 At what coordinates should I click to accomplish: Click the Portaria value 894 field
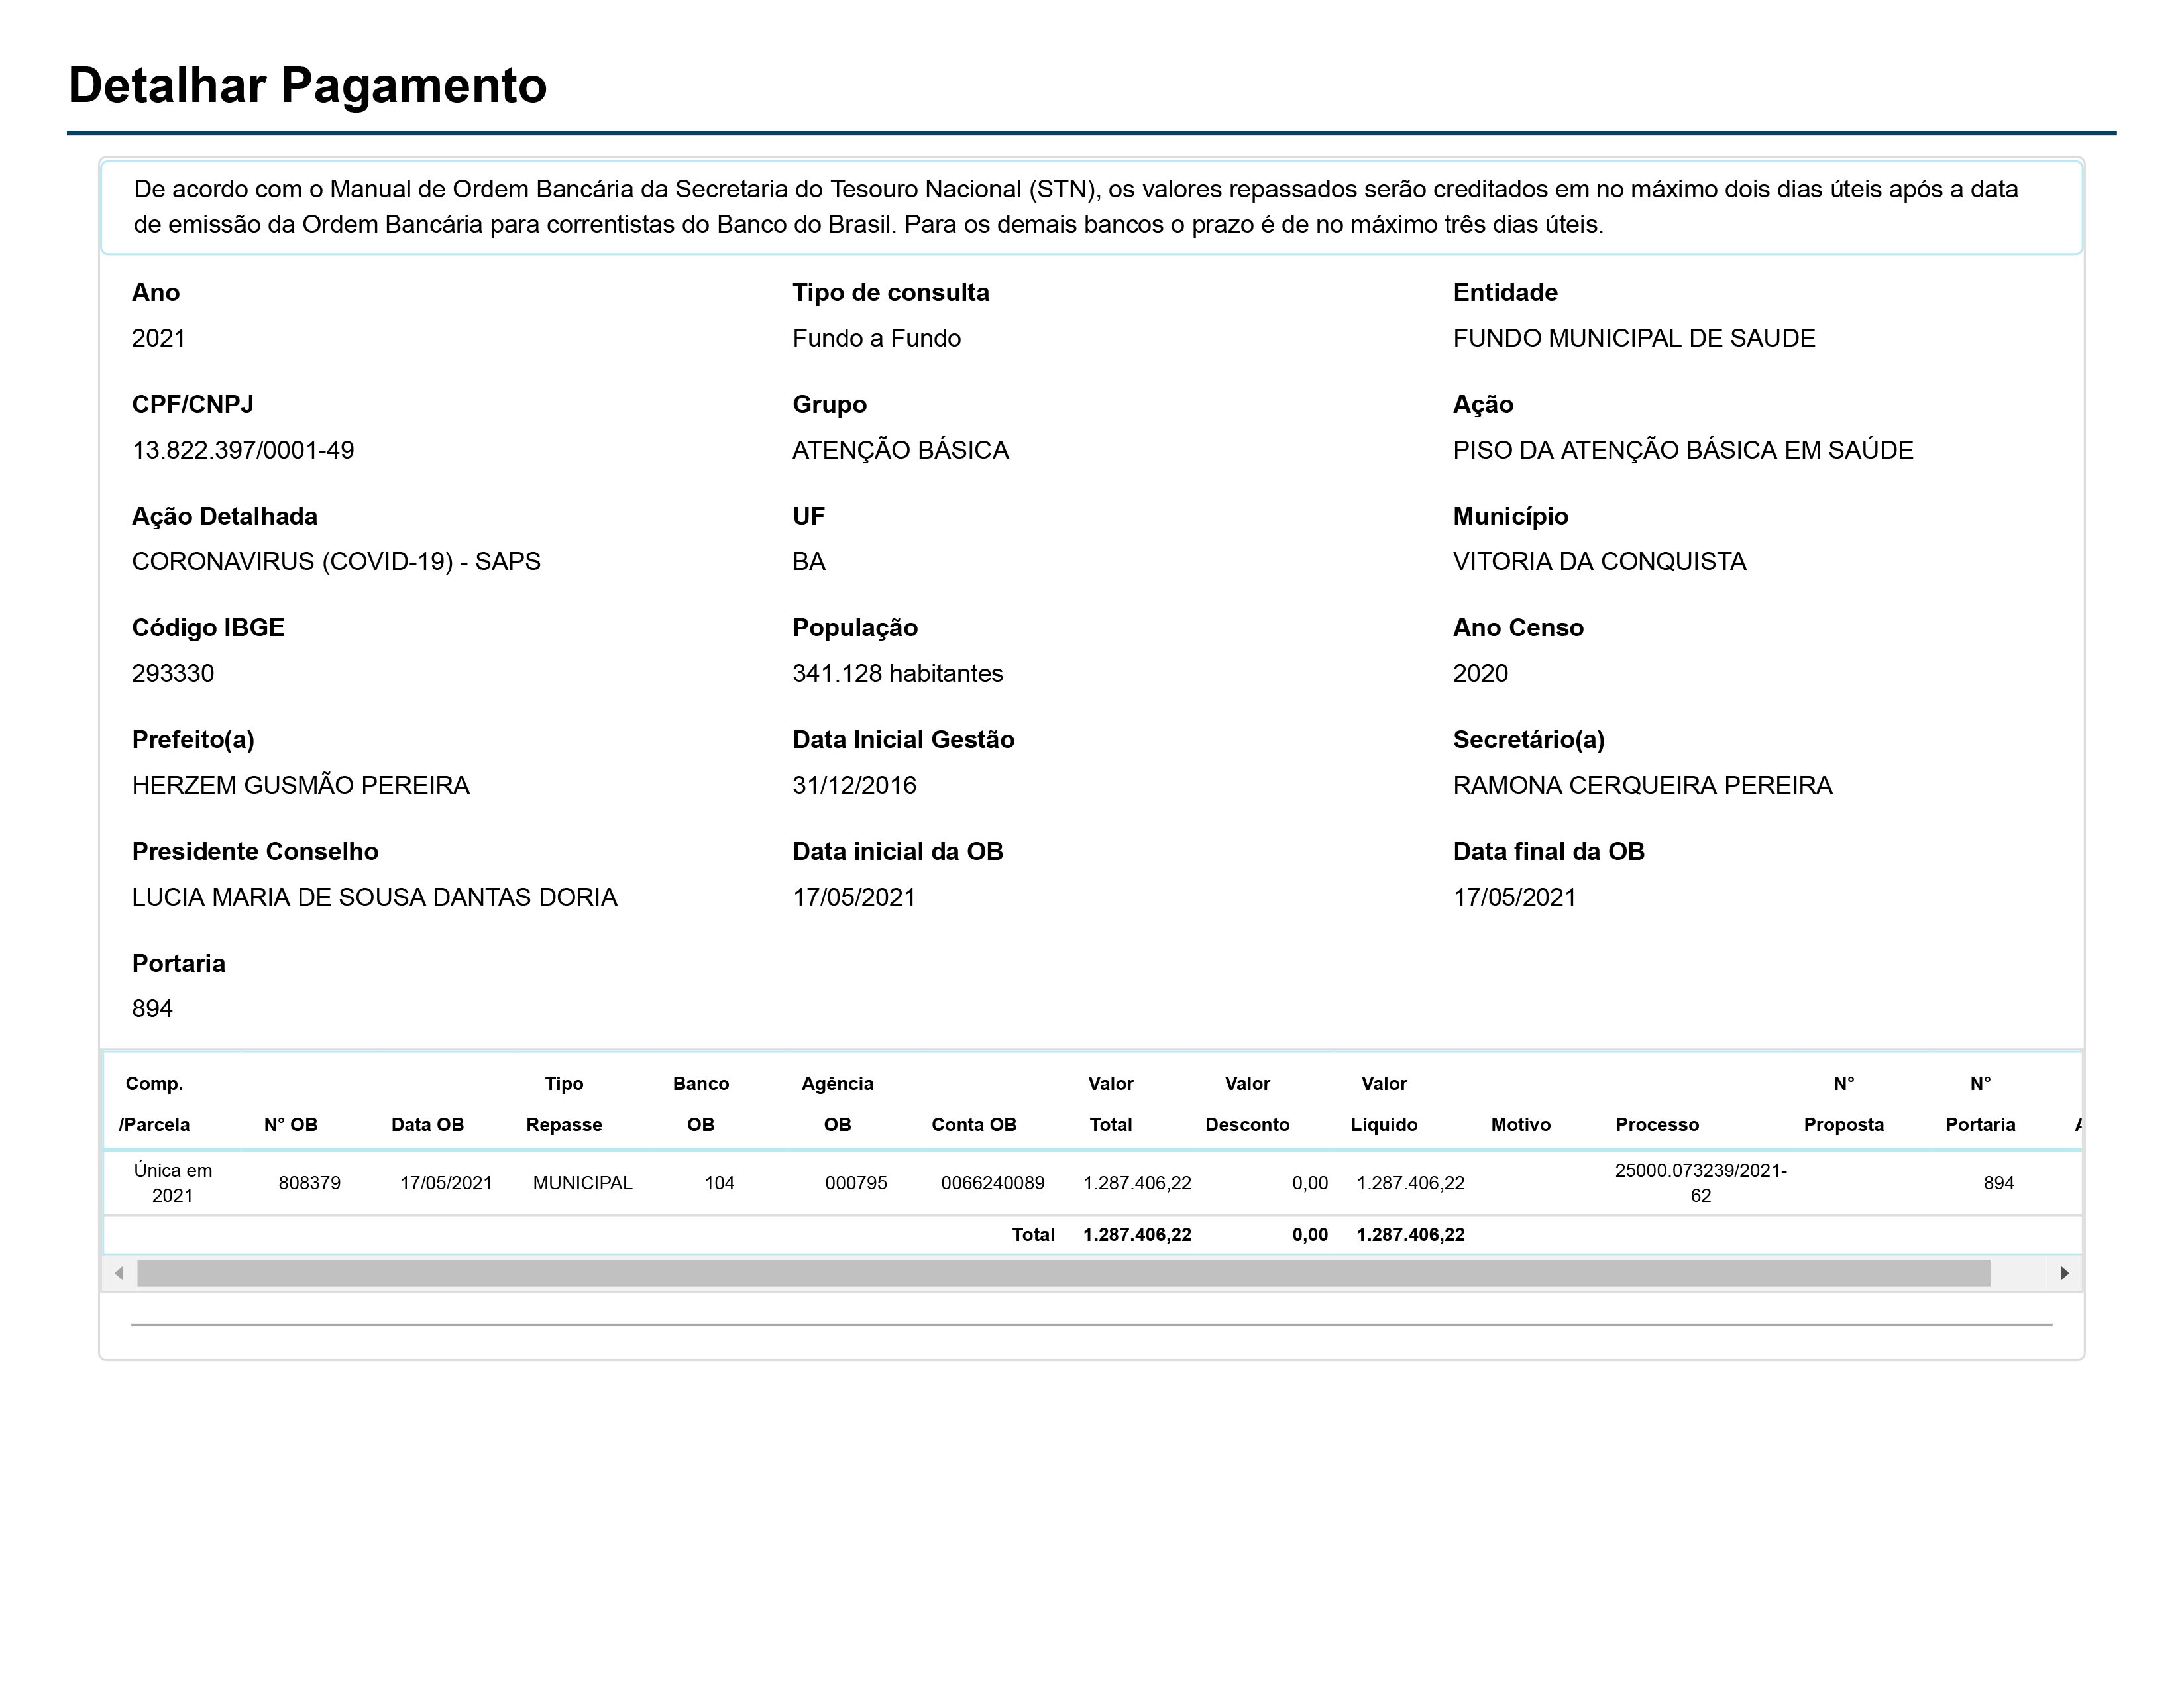coord(152,1008)
